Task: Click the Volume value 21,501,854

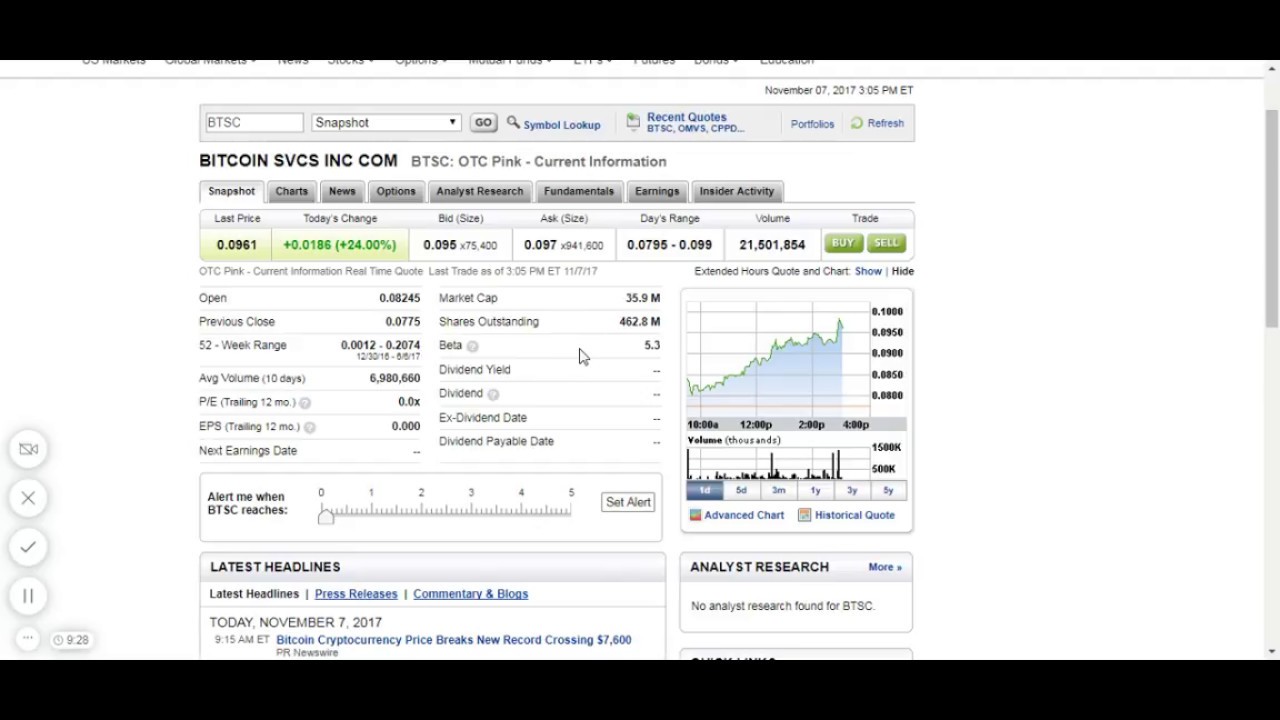Action: click(x=772, y=245)
